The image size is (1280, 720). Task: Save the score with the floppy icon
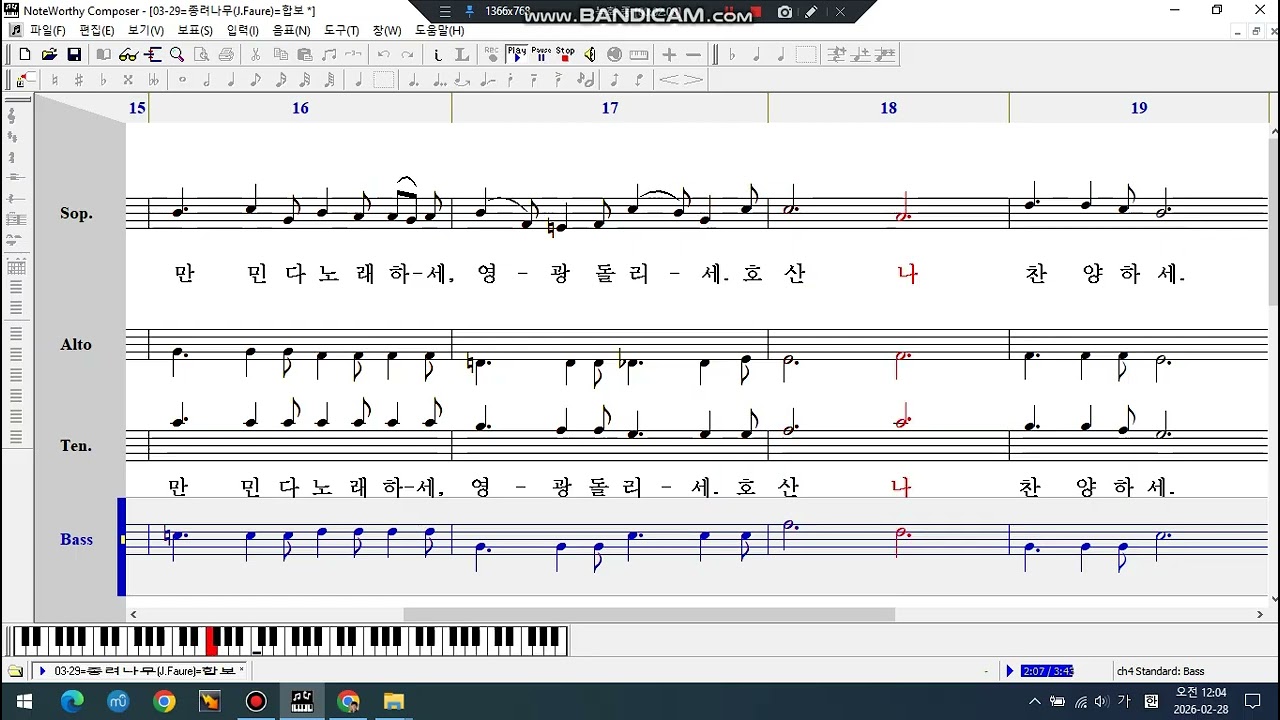(x=74, y=54)
